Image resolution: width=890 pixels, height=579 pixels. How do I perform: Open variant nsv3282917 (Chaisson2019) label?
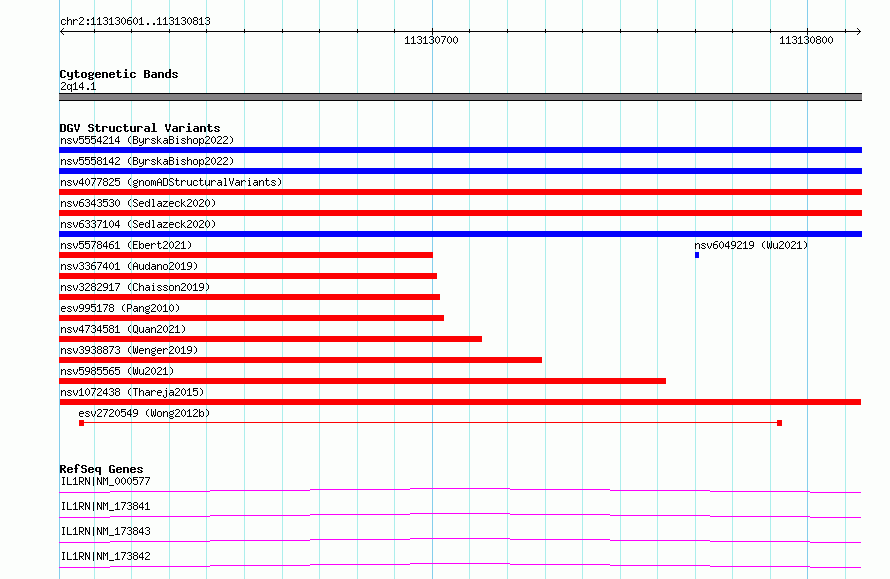(x=135, y=287)
